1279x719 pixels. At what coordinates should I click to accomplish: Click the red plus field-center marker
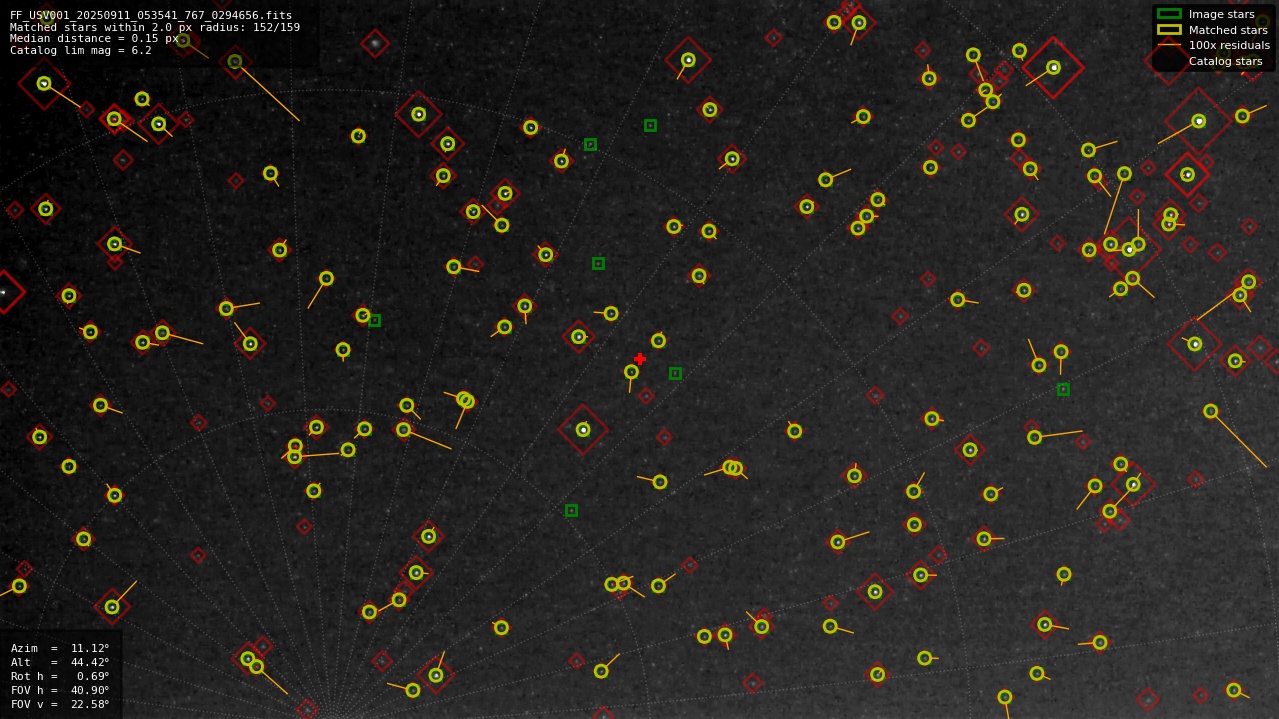pos(640,359)
